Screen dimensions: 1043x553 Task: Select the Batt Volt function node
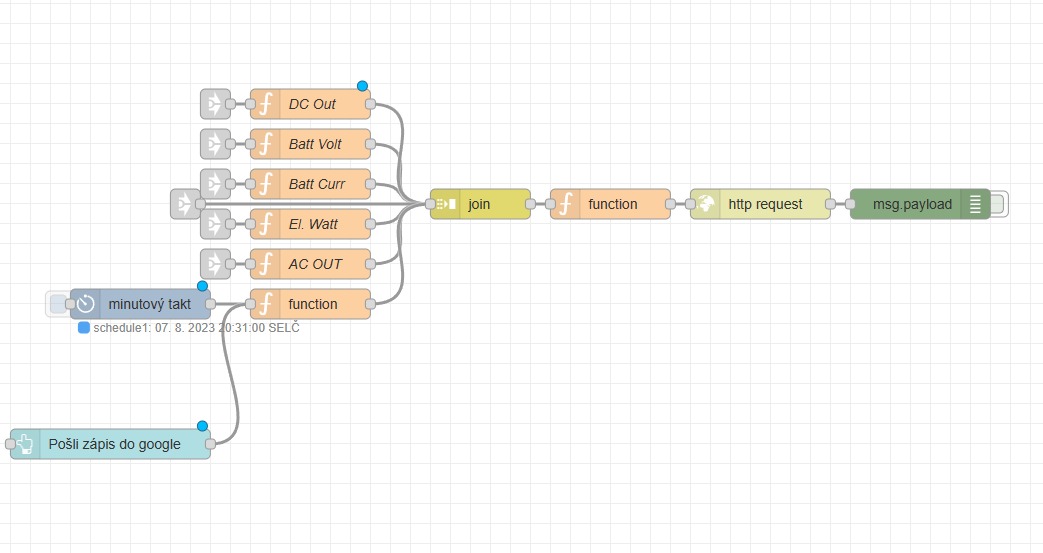pyautogui.click(x=310, y=144)
